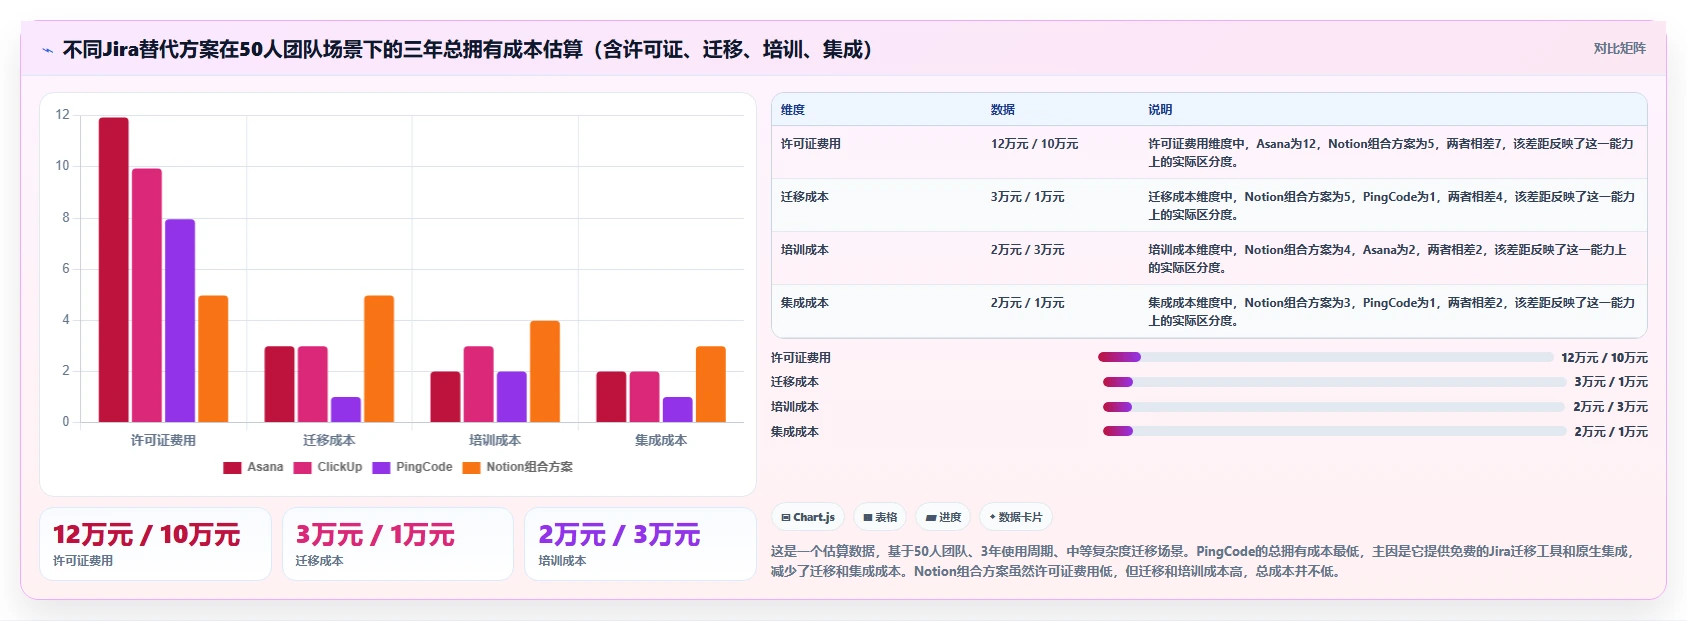The image size is (1687, 621).
Task: Click the Asana bar in 许可证费用 group
Action: pyautogui.click(x=113, y=270)
